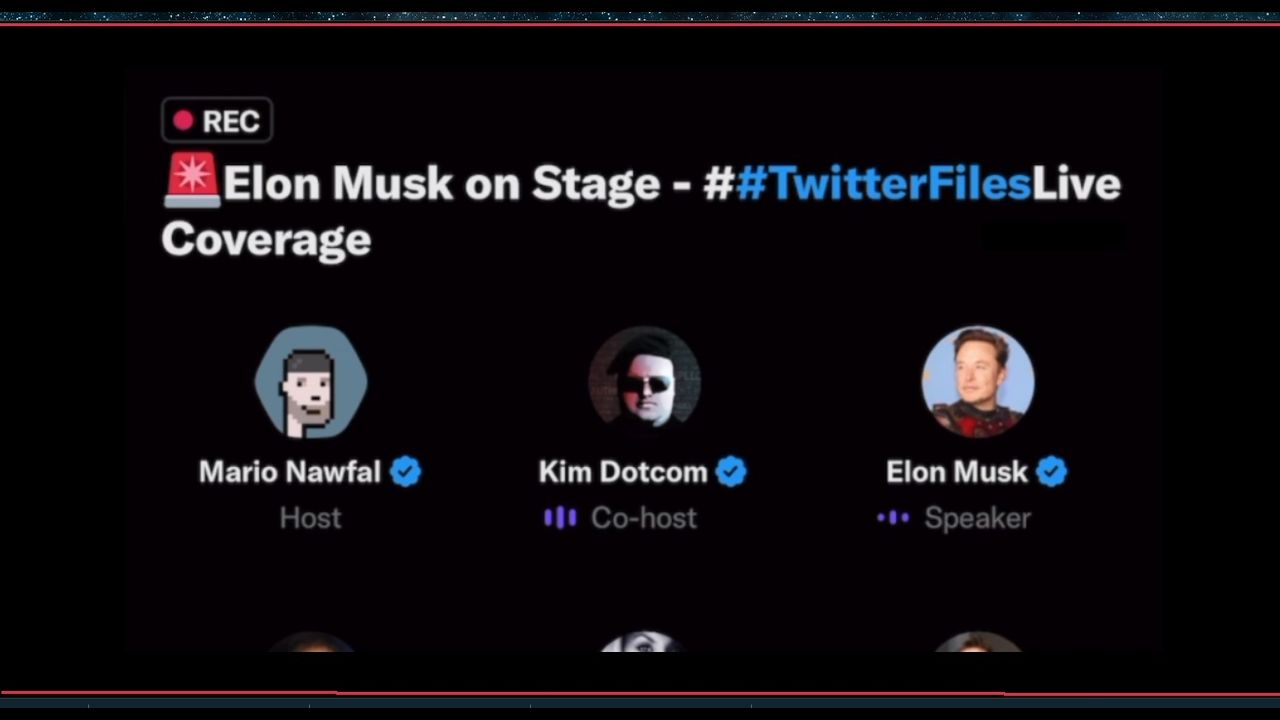Click the Elon Musk name label
The height and width of the screenshot is (720, 1280).
point(957,471)
